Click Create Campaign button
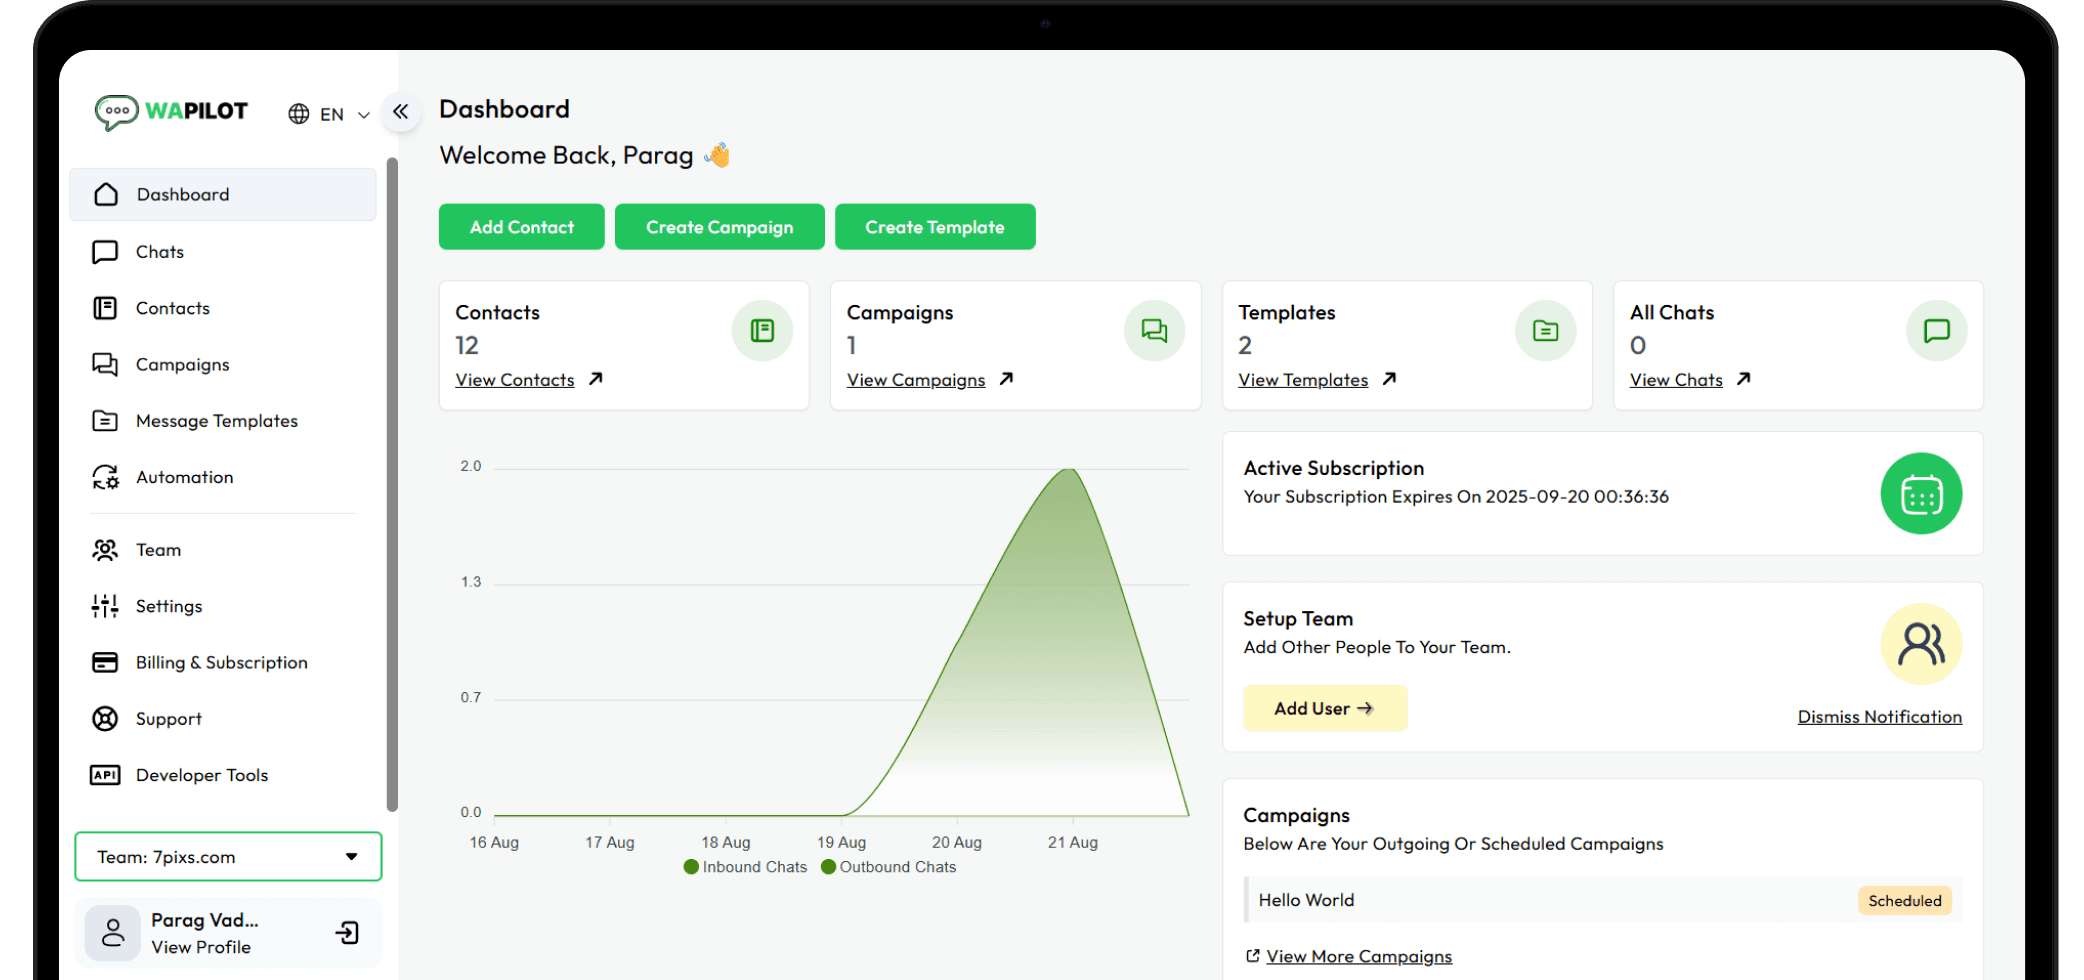 (720, 227)
